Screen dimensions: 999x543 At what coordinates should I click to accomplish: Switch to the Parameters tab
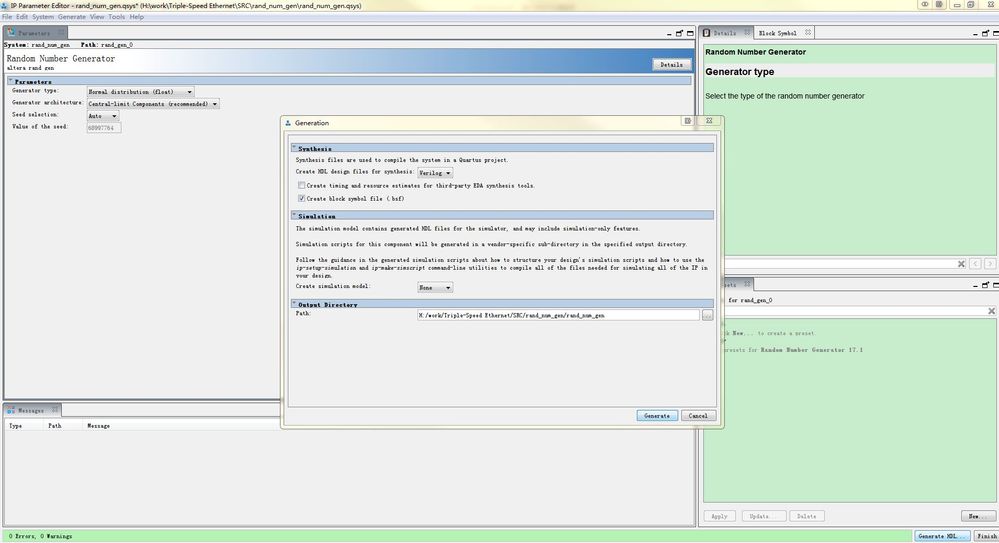point(34,33)
